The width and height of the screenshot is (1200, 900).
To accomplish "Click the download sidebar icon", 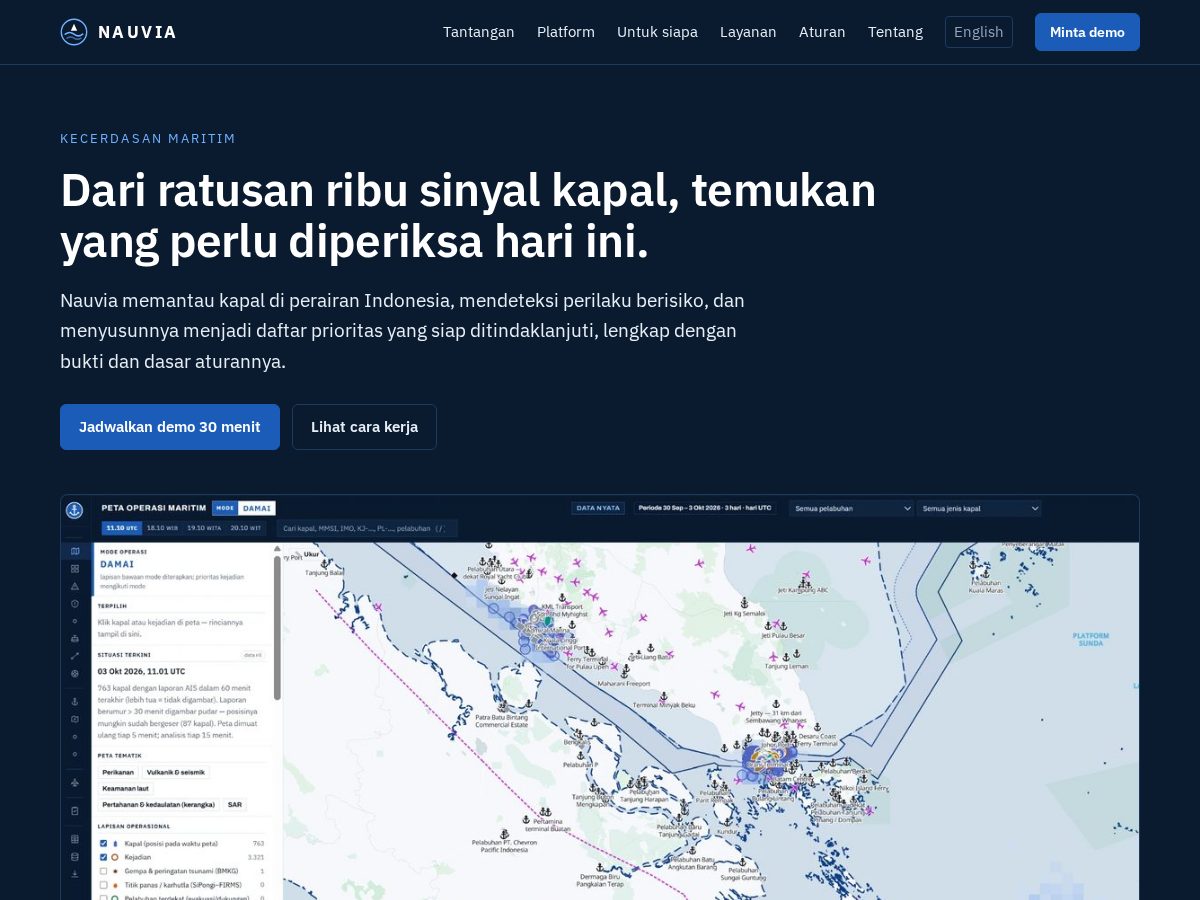I will (x=75, y=874).
